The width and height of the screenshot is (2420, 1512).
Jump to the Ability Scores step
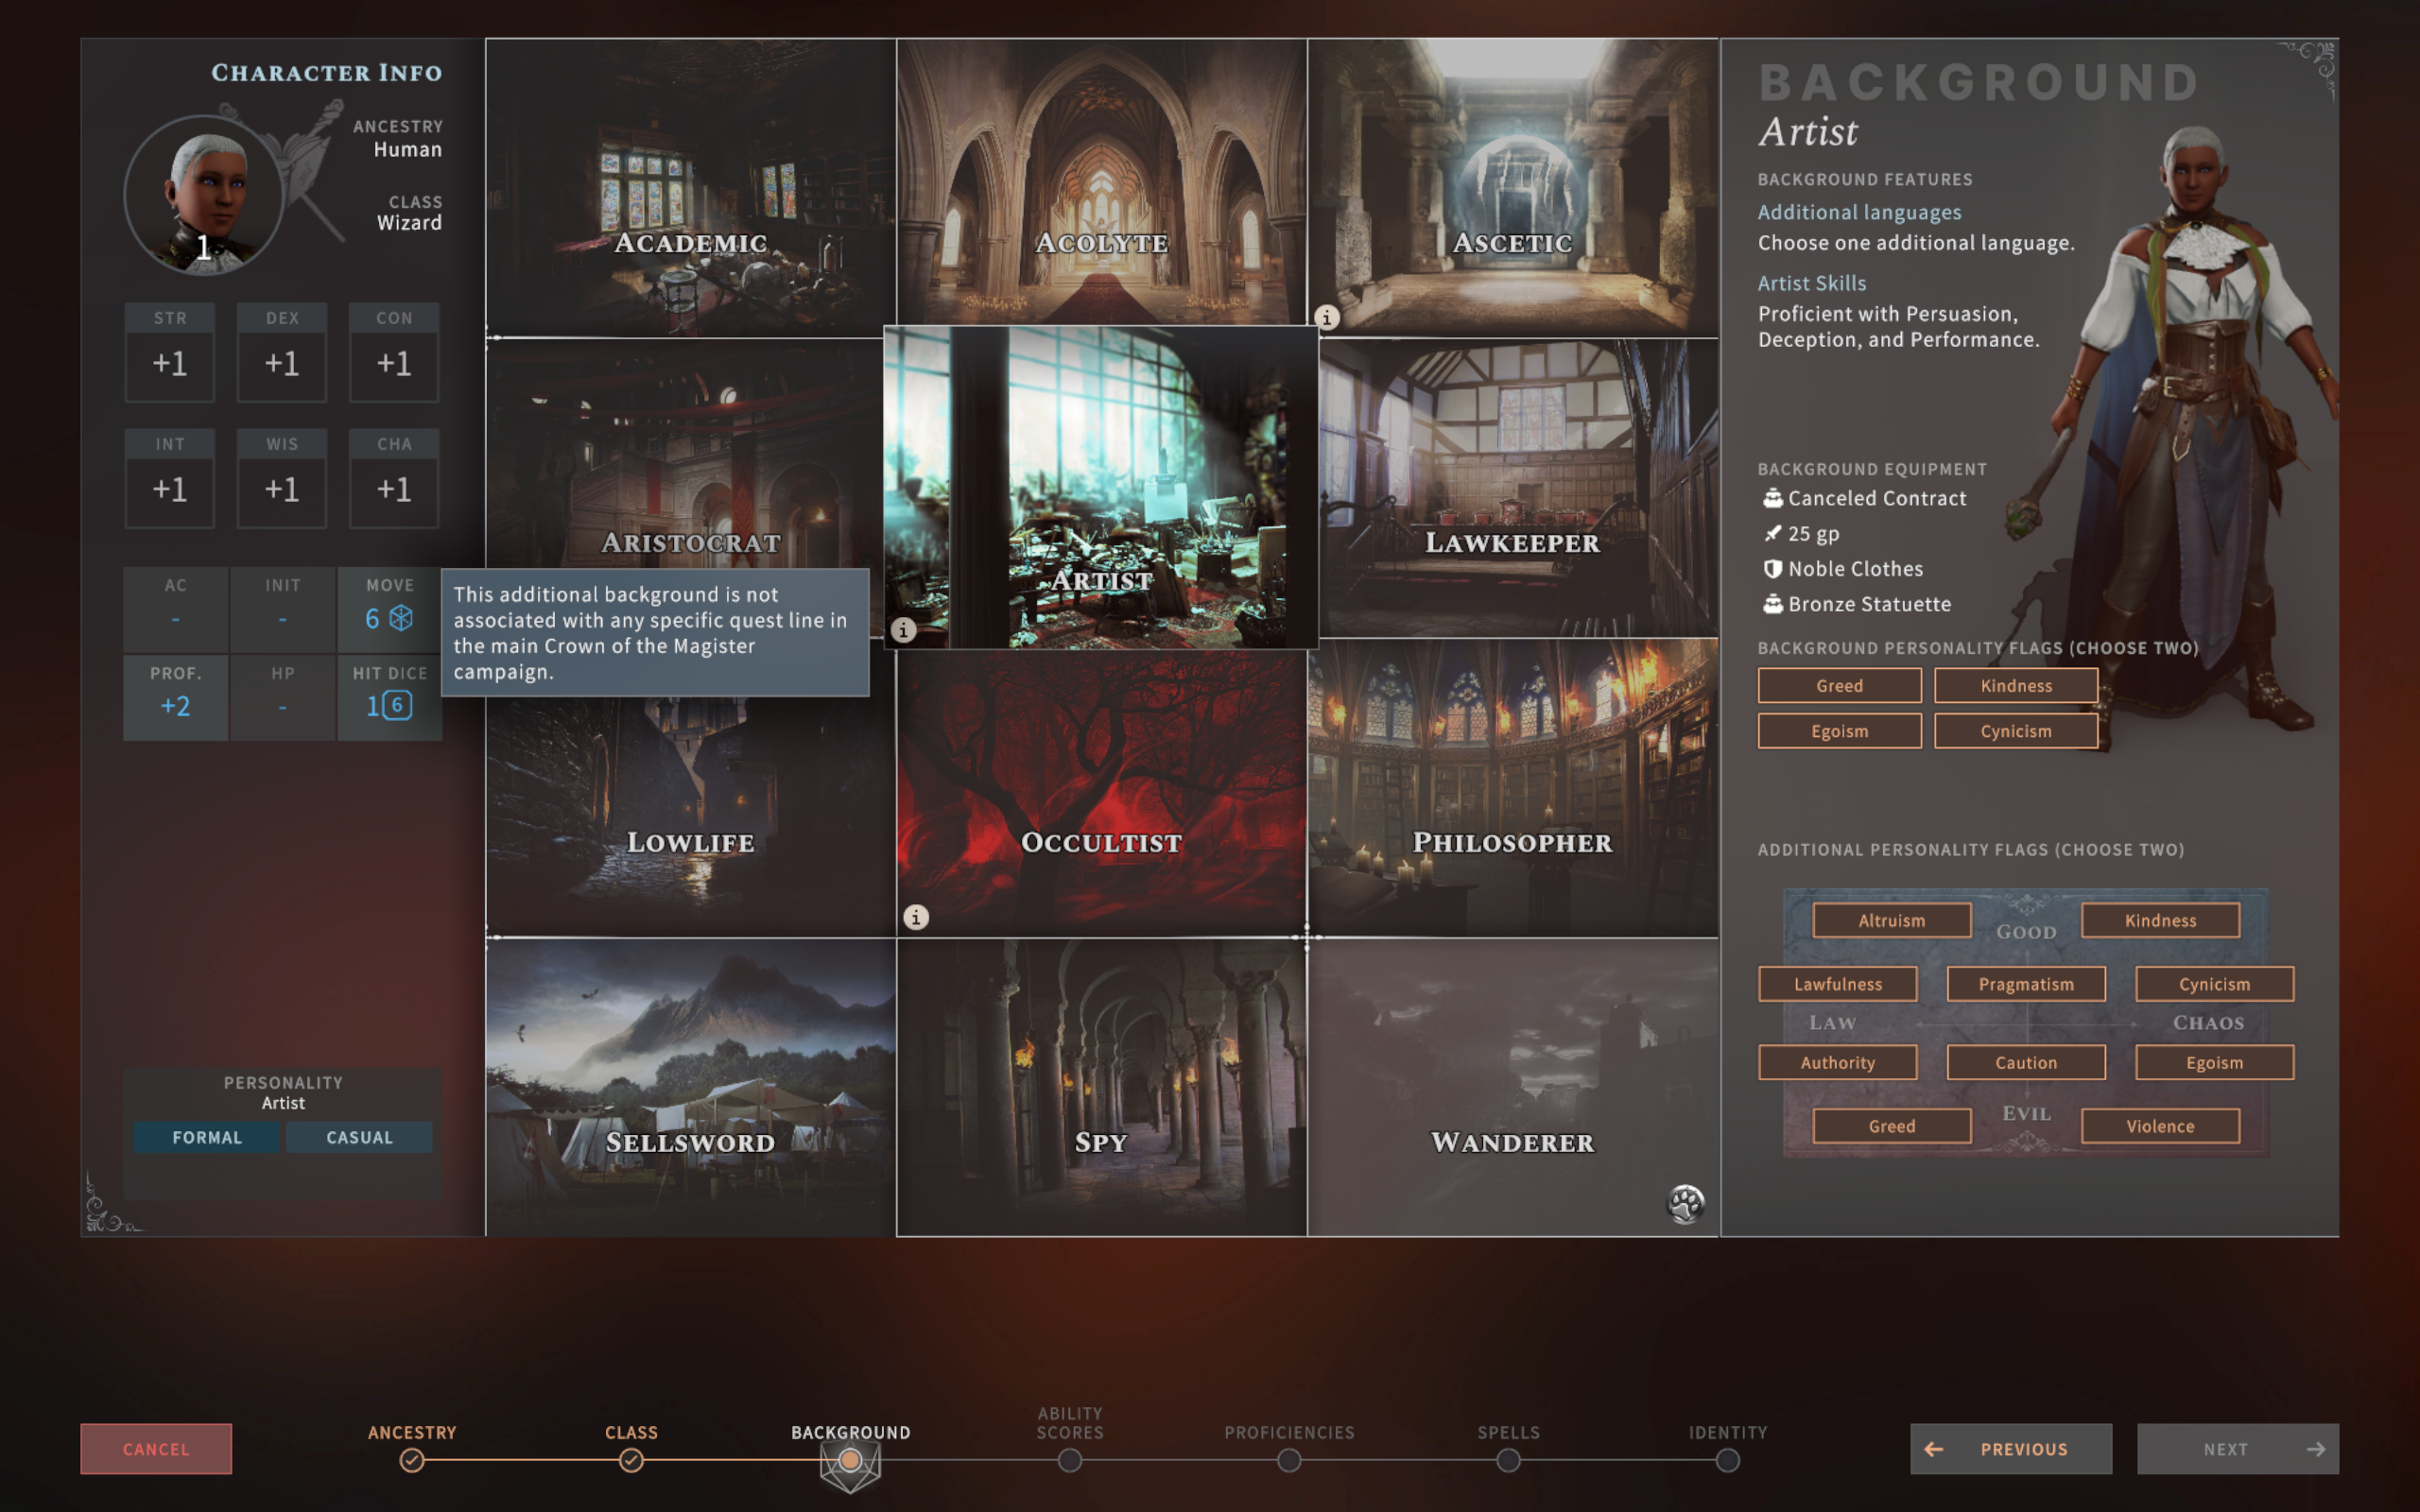(x=1070, y=1460)
